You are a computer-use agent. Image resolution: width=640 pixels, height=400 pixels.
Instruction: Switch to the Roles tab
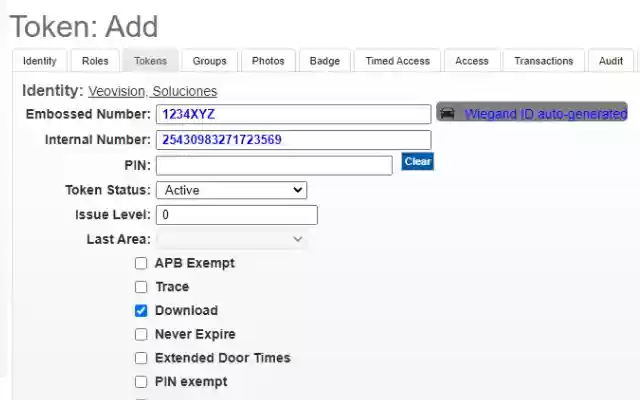click(95, 61)
